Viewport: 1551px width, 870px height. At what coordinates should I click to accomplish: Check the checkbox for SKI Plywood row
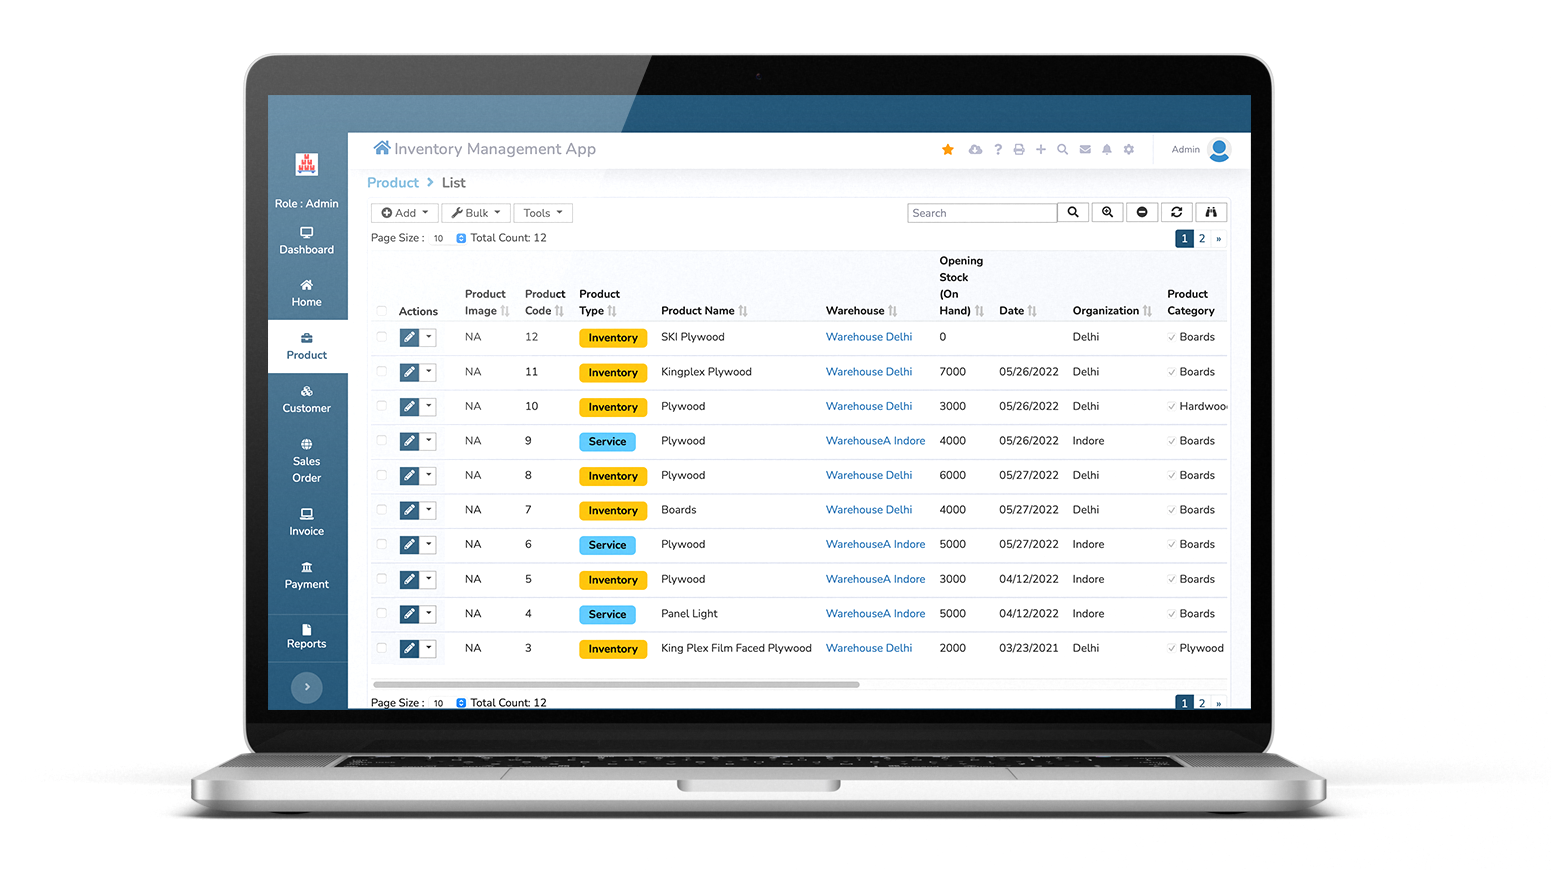click(381, 337)
